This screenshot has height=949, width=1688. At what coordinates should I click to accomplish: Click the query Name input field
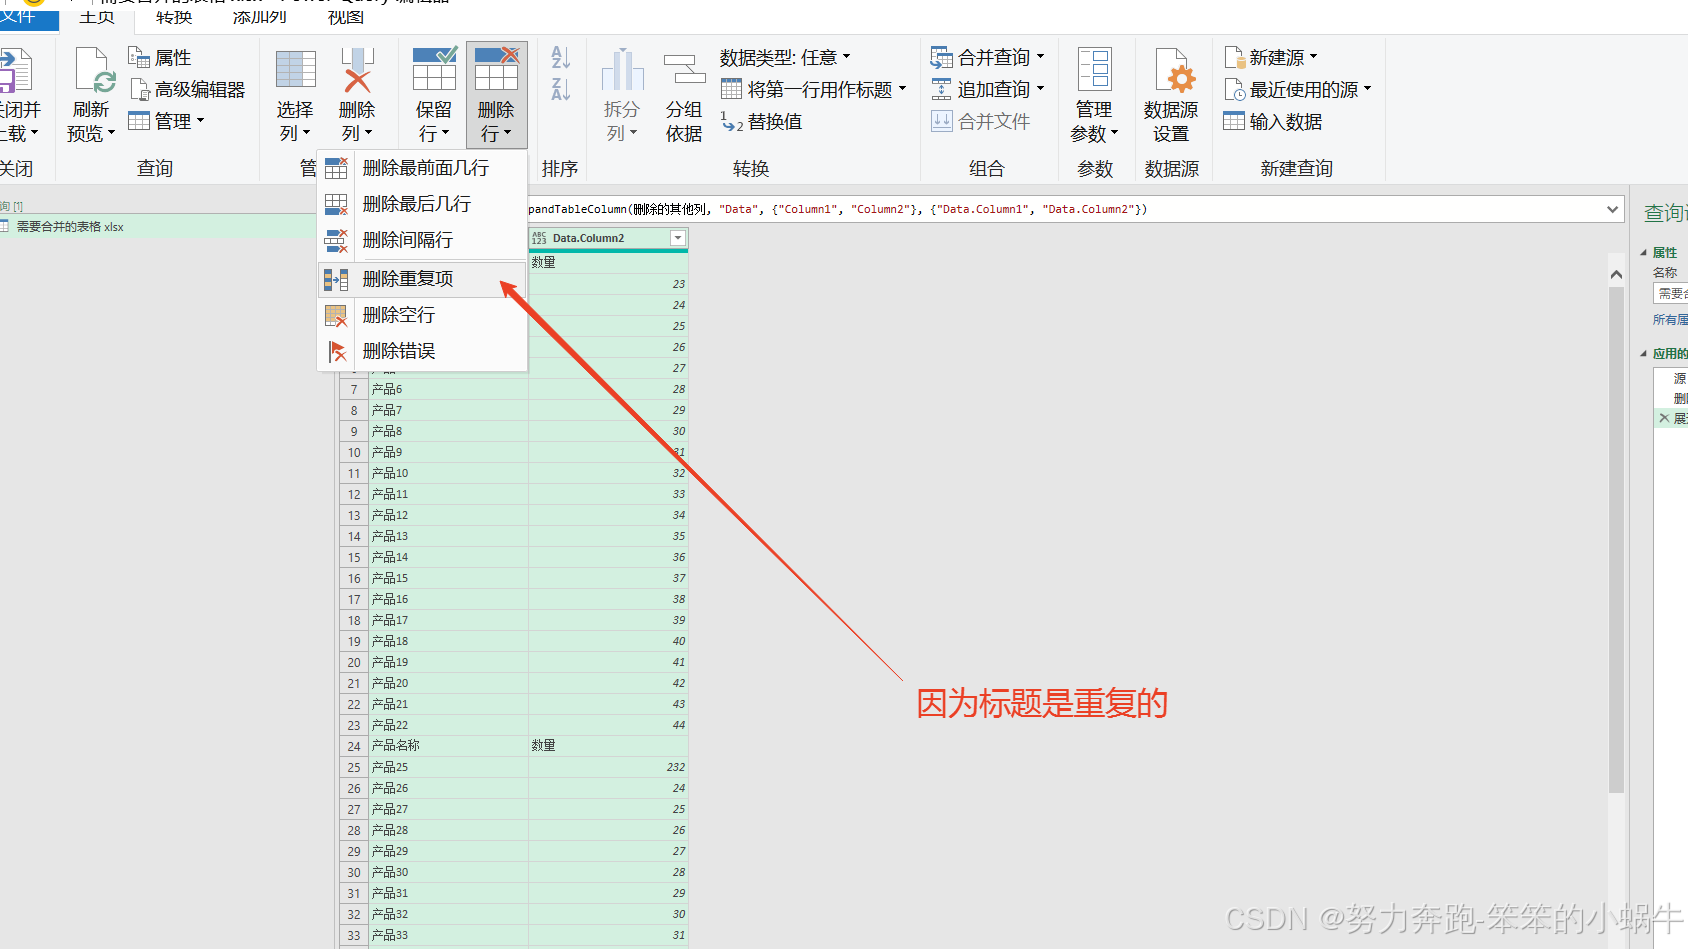[x=1670, y=294]
